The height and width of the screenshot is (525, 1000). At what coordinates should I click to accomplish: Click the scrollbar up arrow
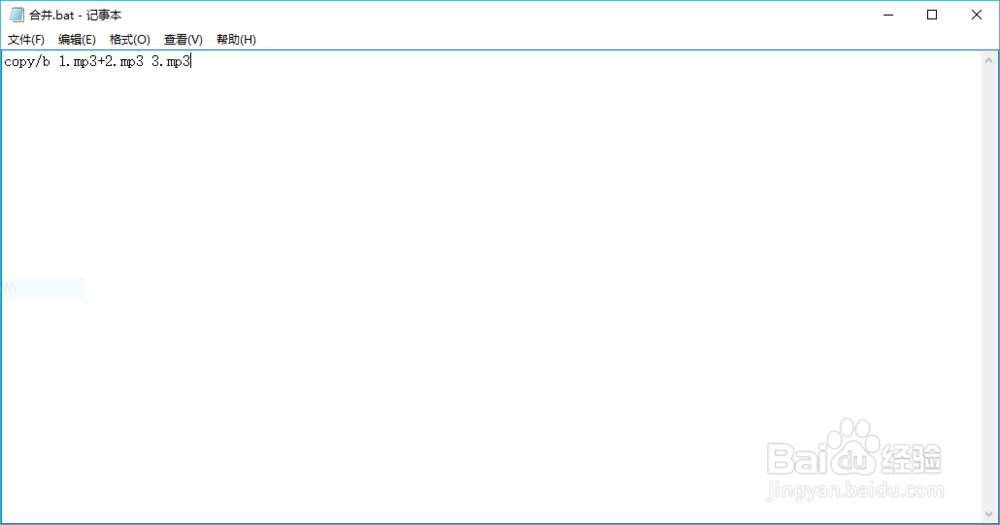[x=989, y=61]
